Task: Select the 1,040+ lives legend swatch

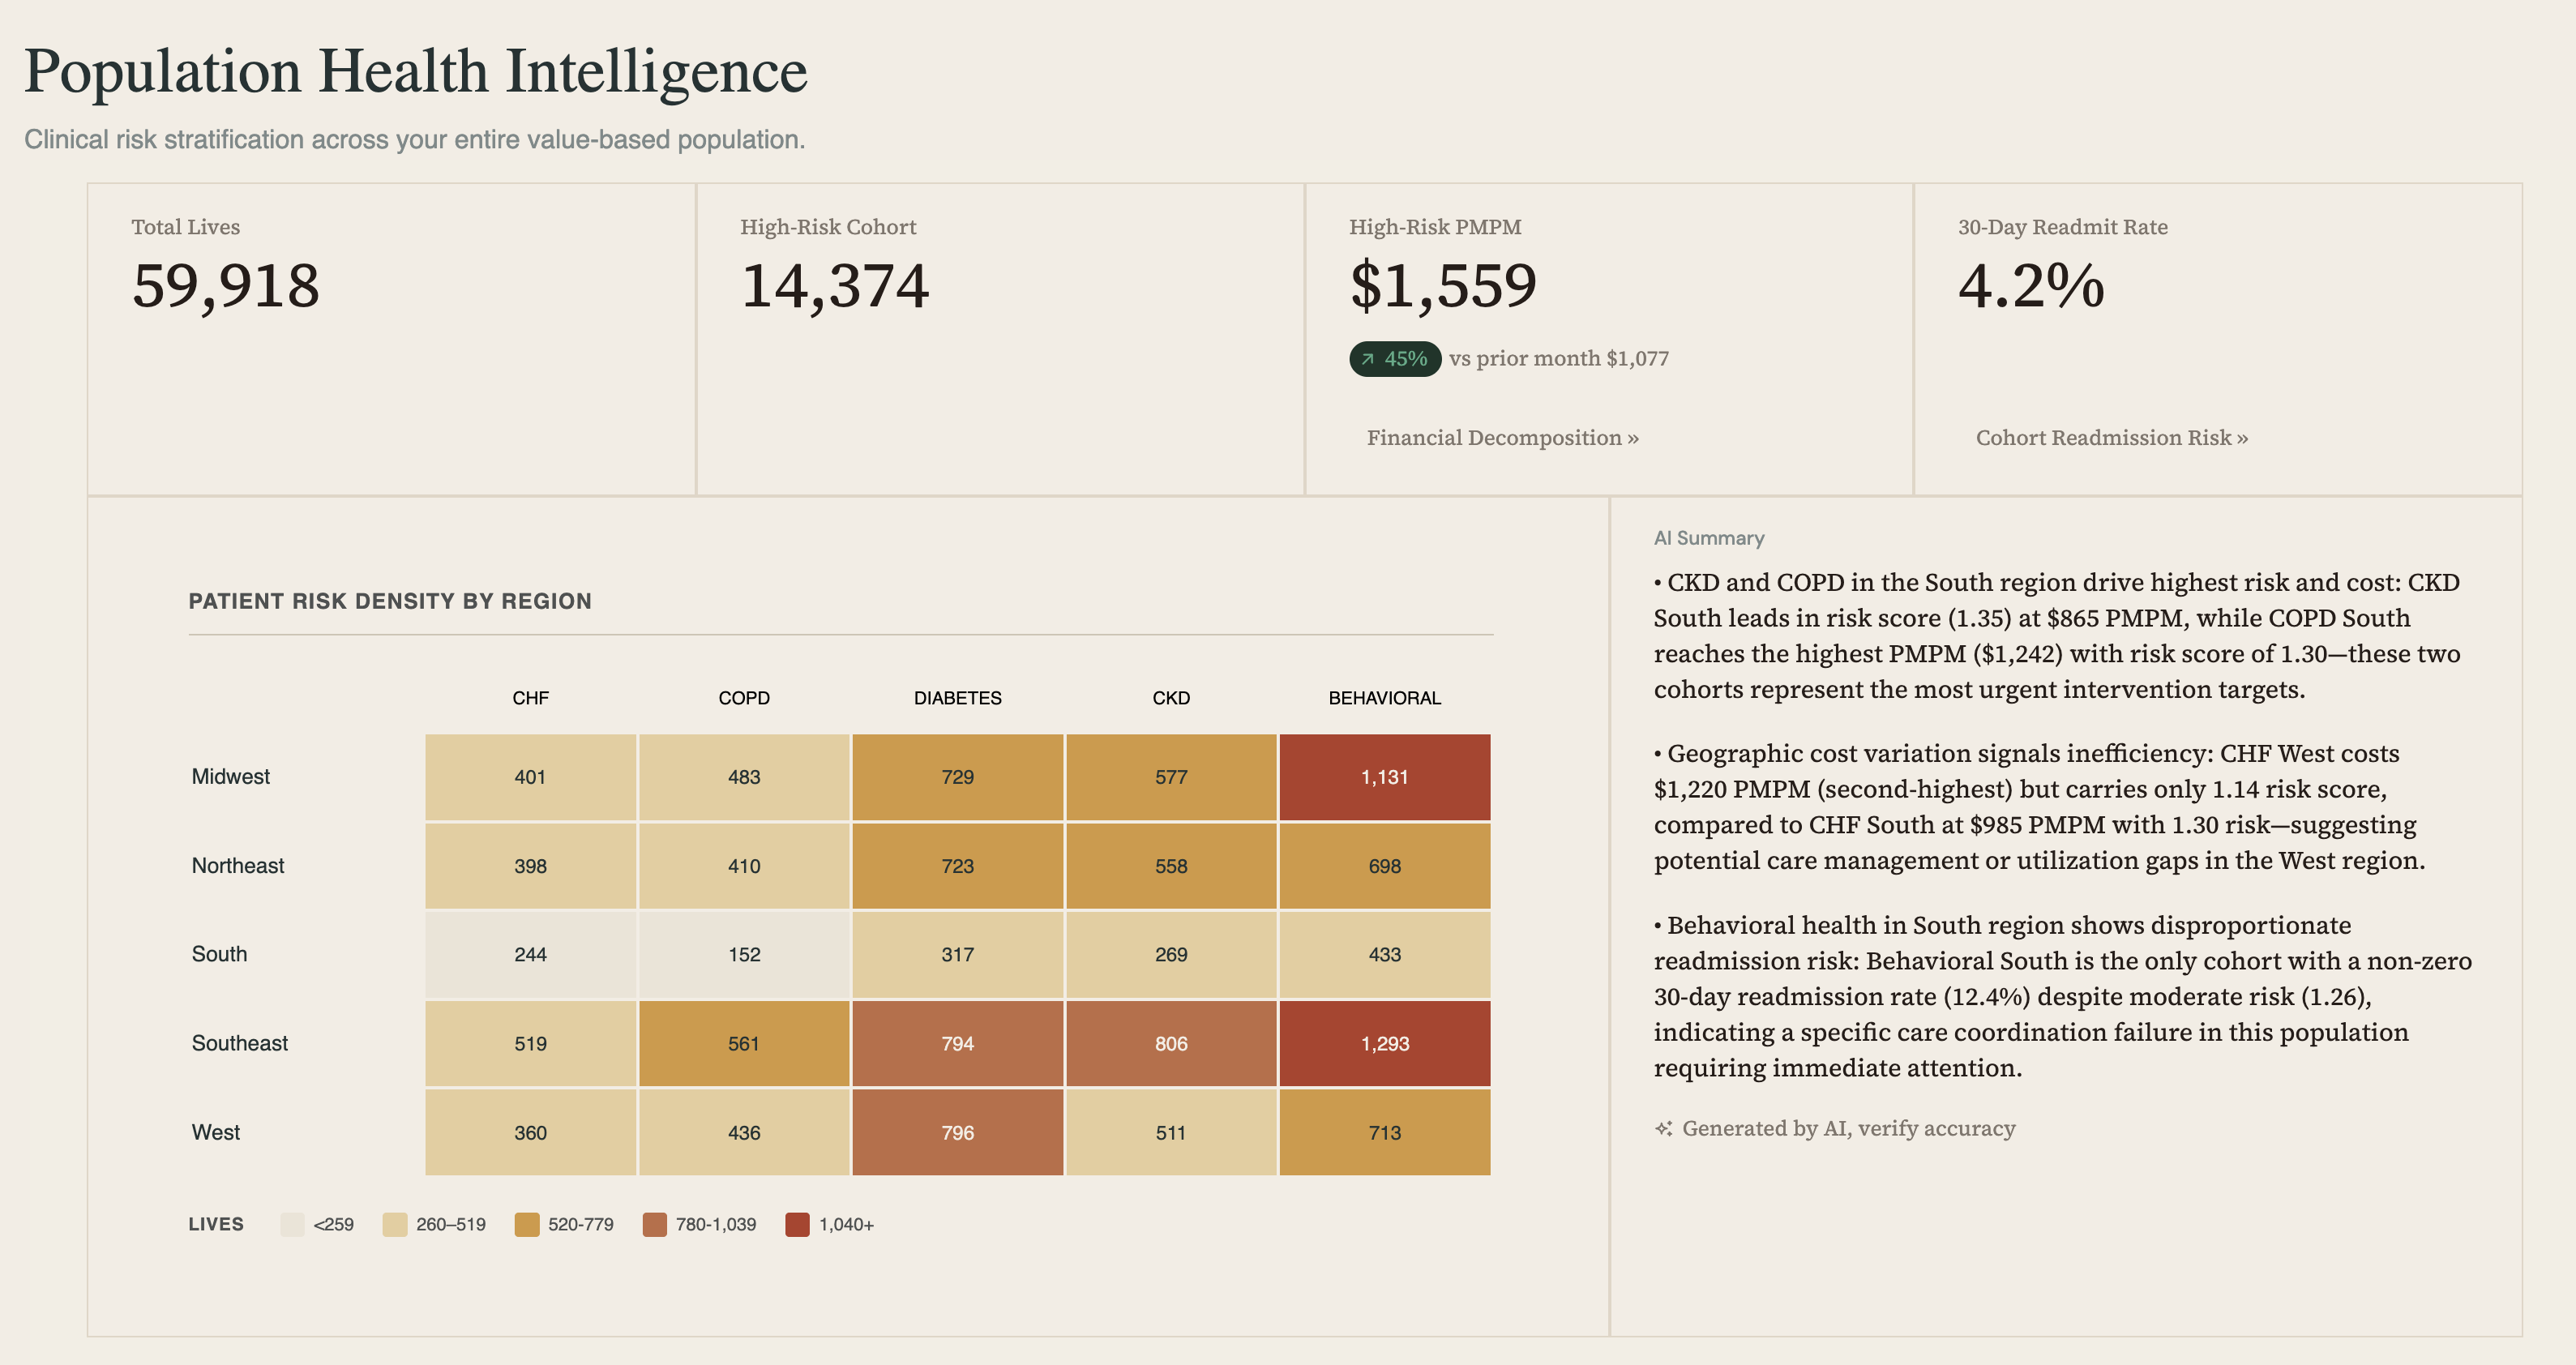Action: 798,1224
